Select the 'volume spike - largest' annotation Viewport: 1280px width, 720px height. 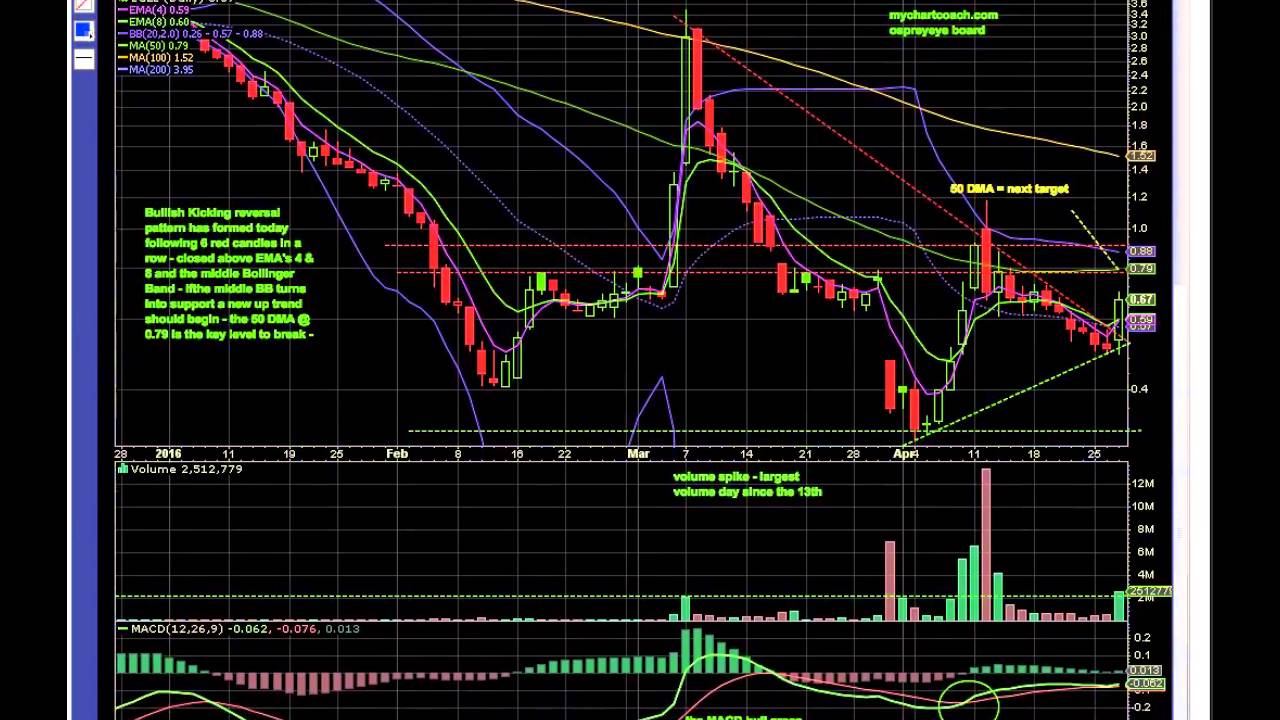(x=736, y=477)
